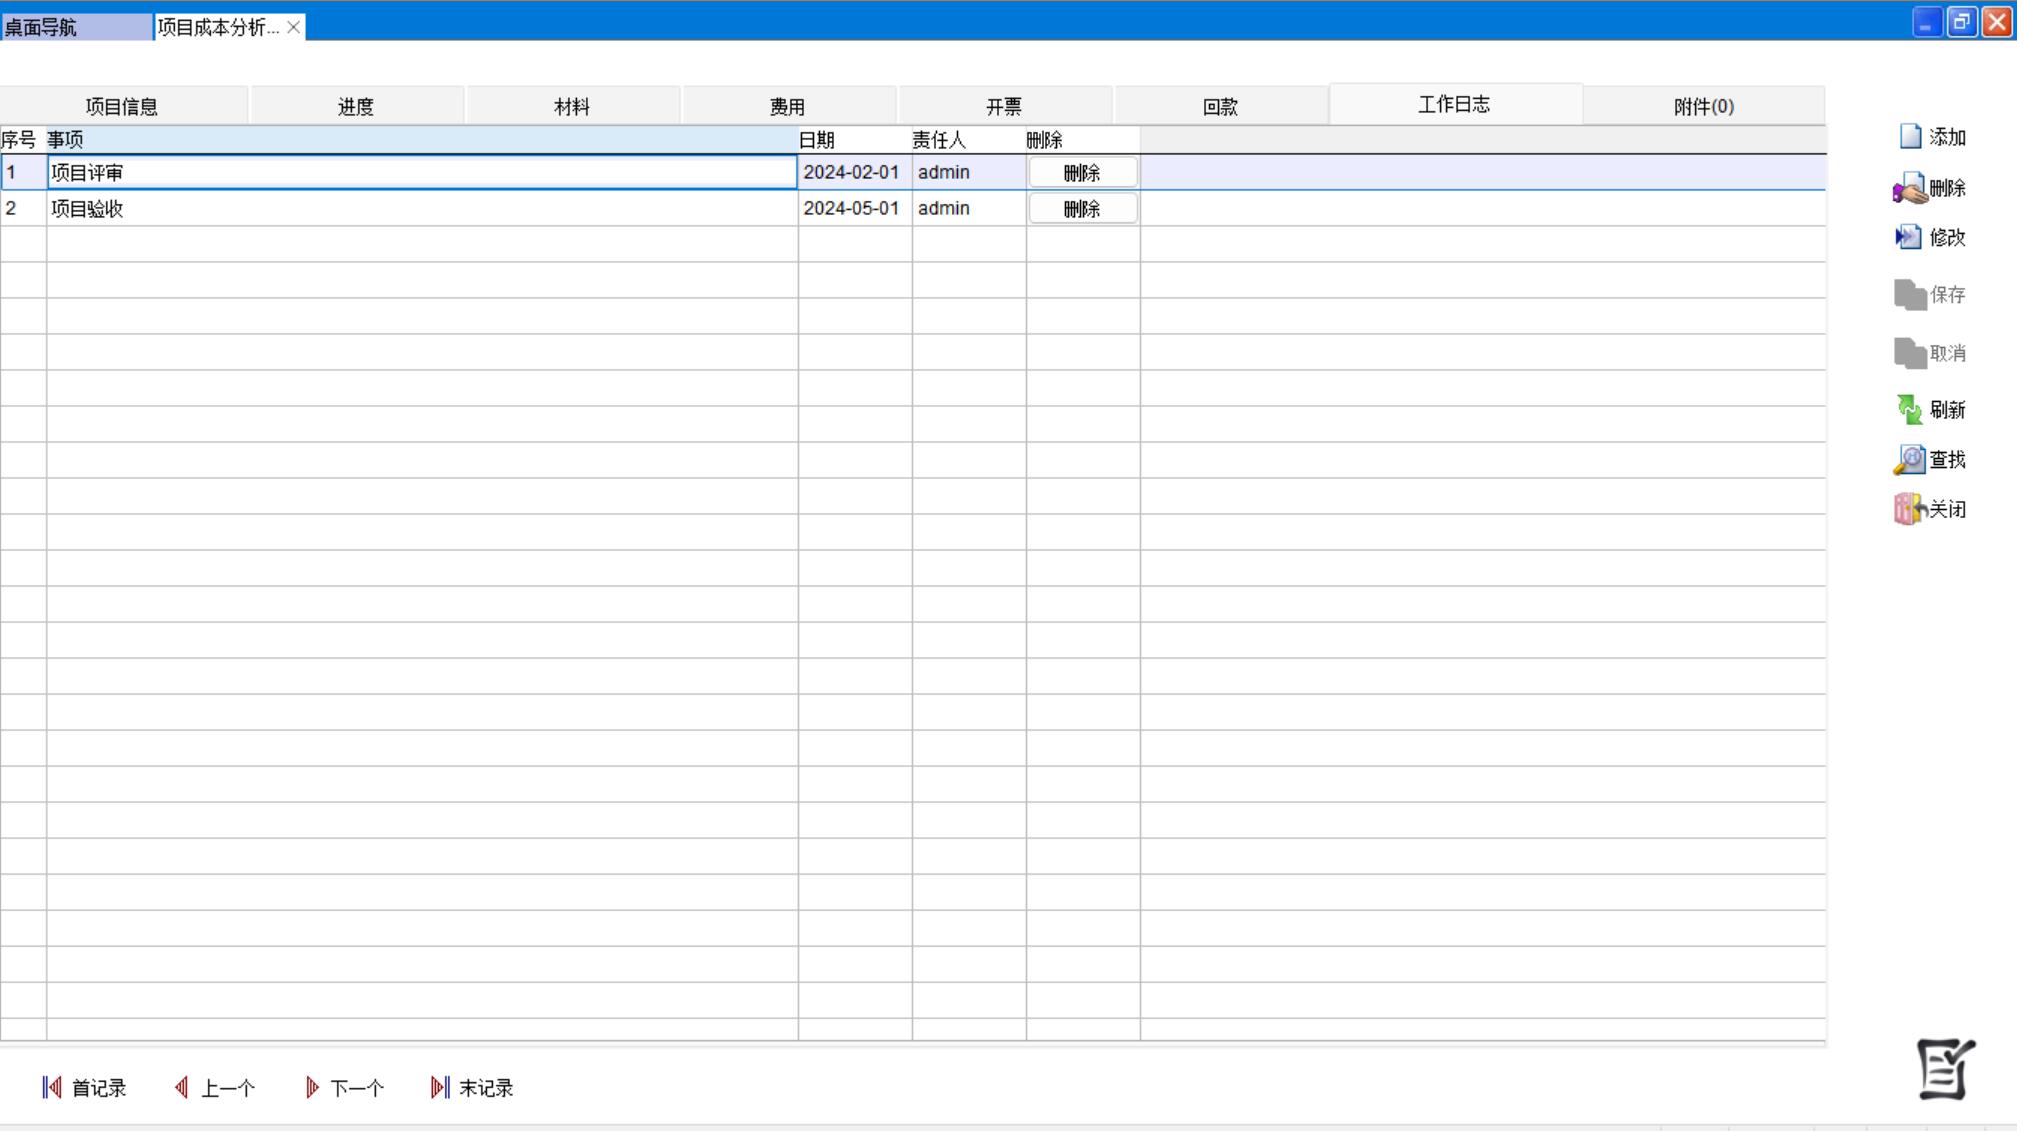Switch to the 回款 tab

pyautogui.click(x=1220, y=107)
